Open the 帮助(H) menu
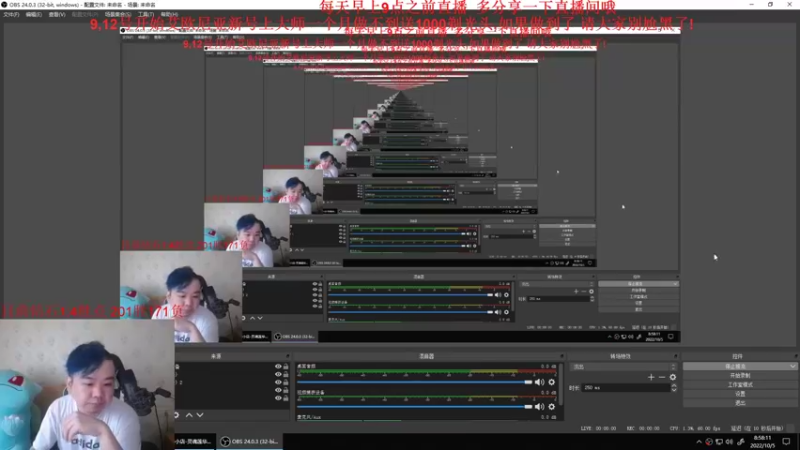 point(169,14)
